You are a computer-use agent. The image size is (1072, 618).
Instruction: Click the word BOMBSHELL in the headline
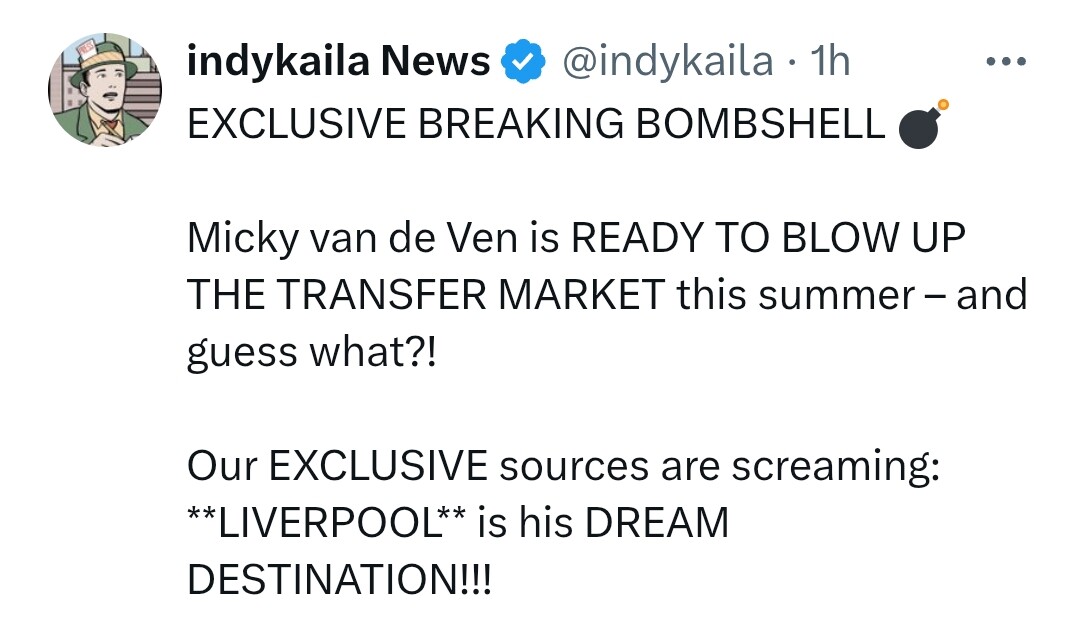[x=759, y=124]
